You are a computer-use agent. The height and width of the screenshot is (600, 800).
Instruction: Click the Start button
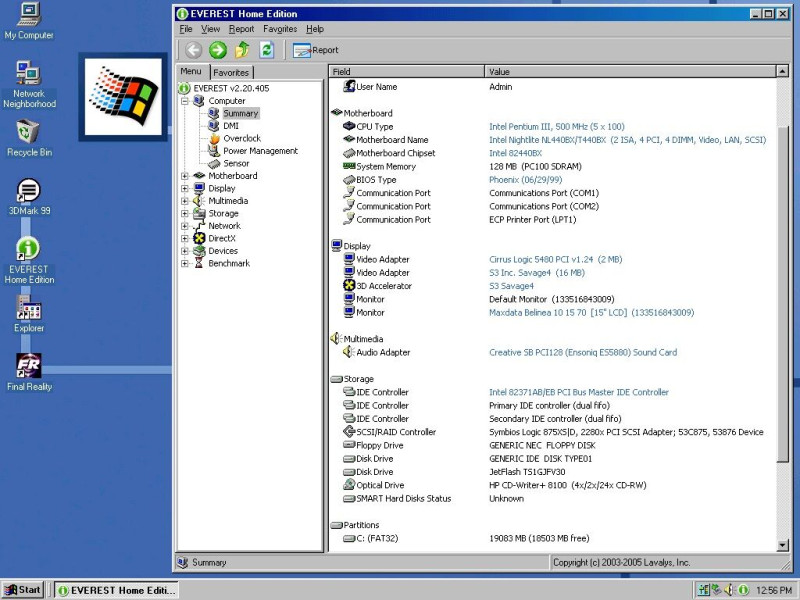tap(23, 590)
